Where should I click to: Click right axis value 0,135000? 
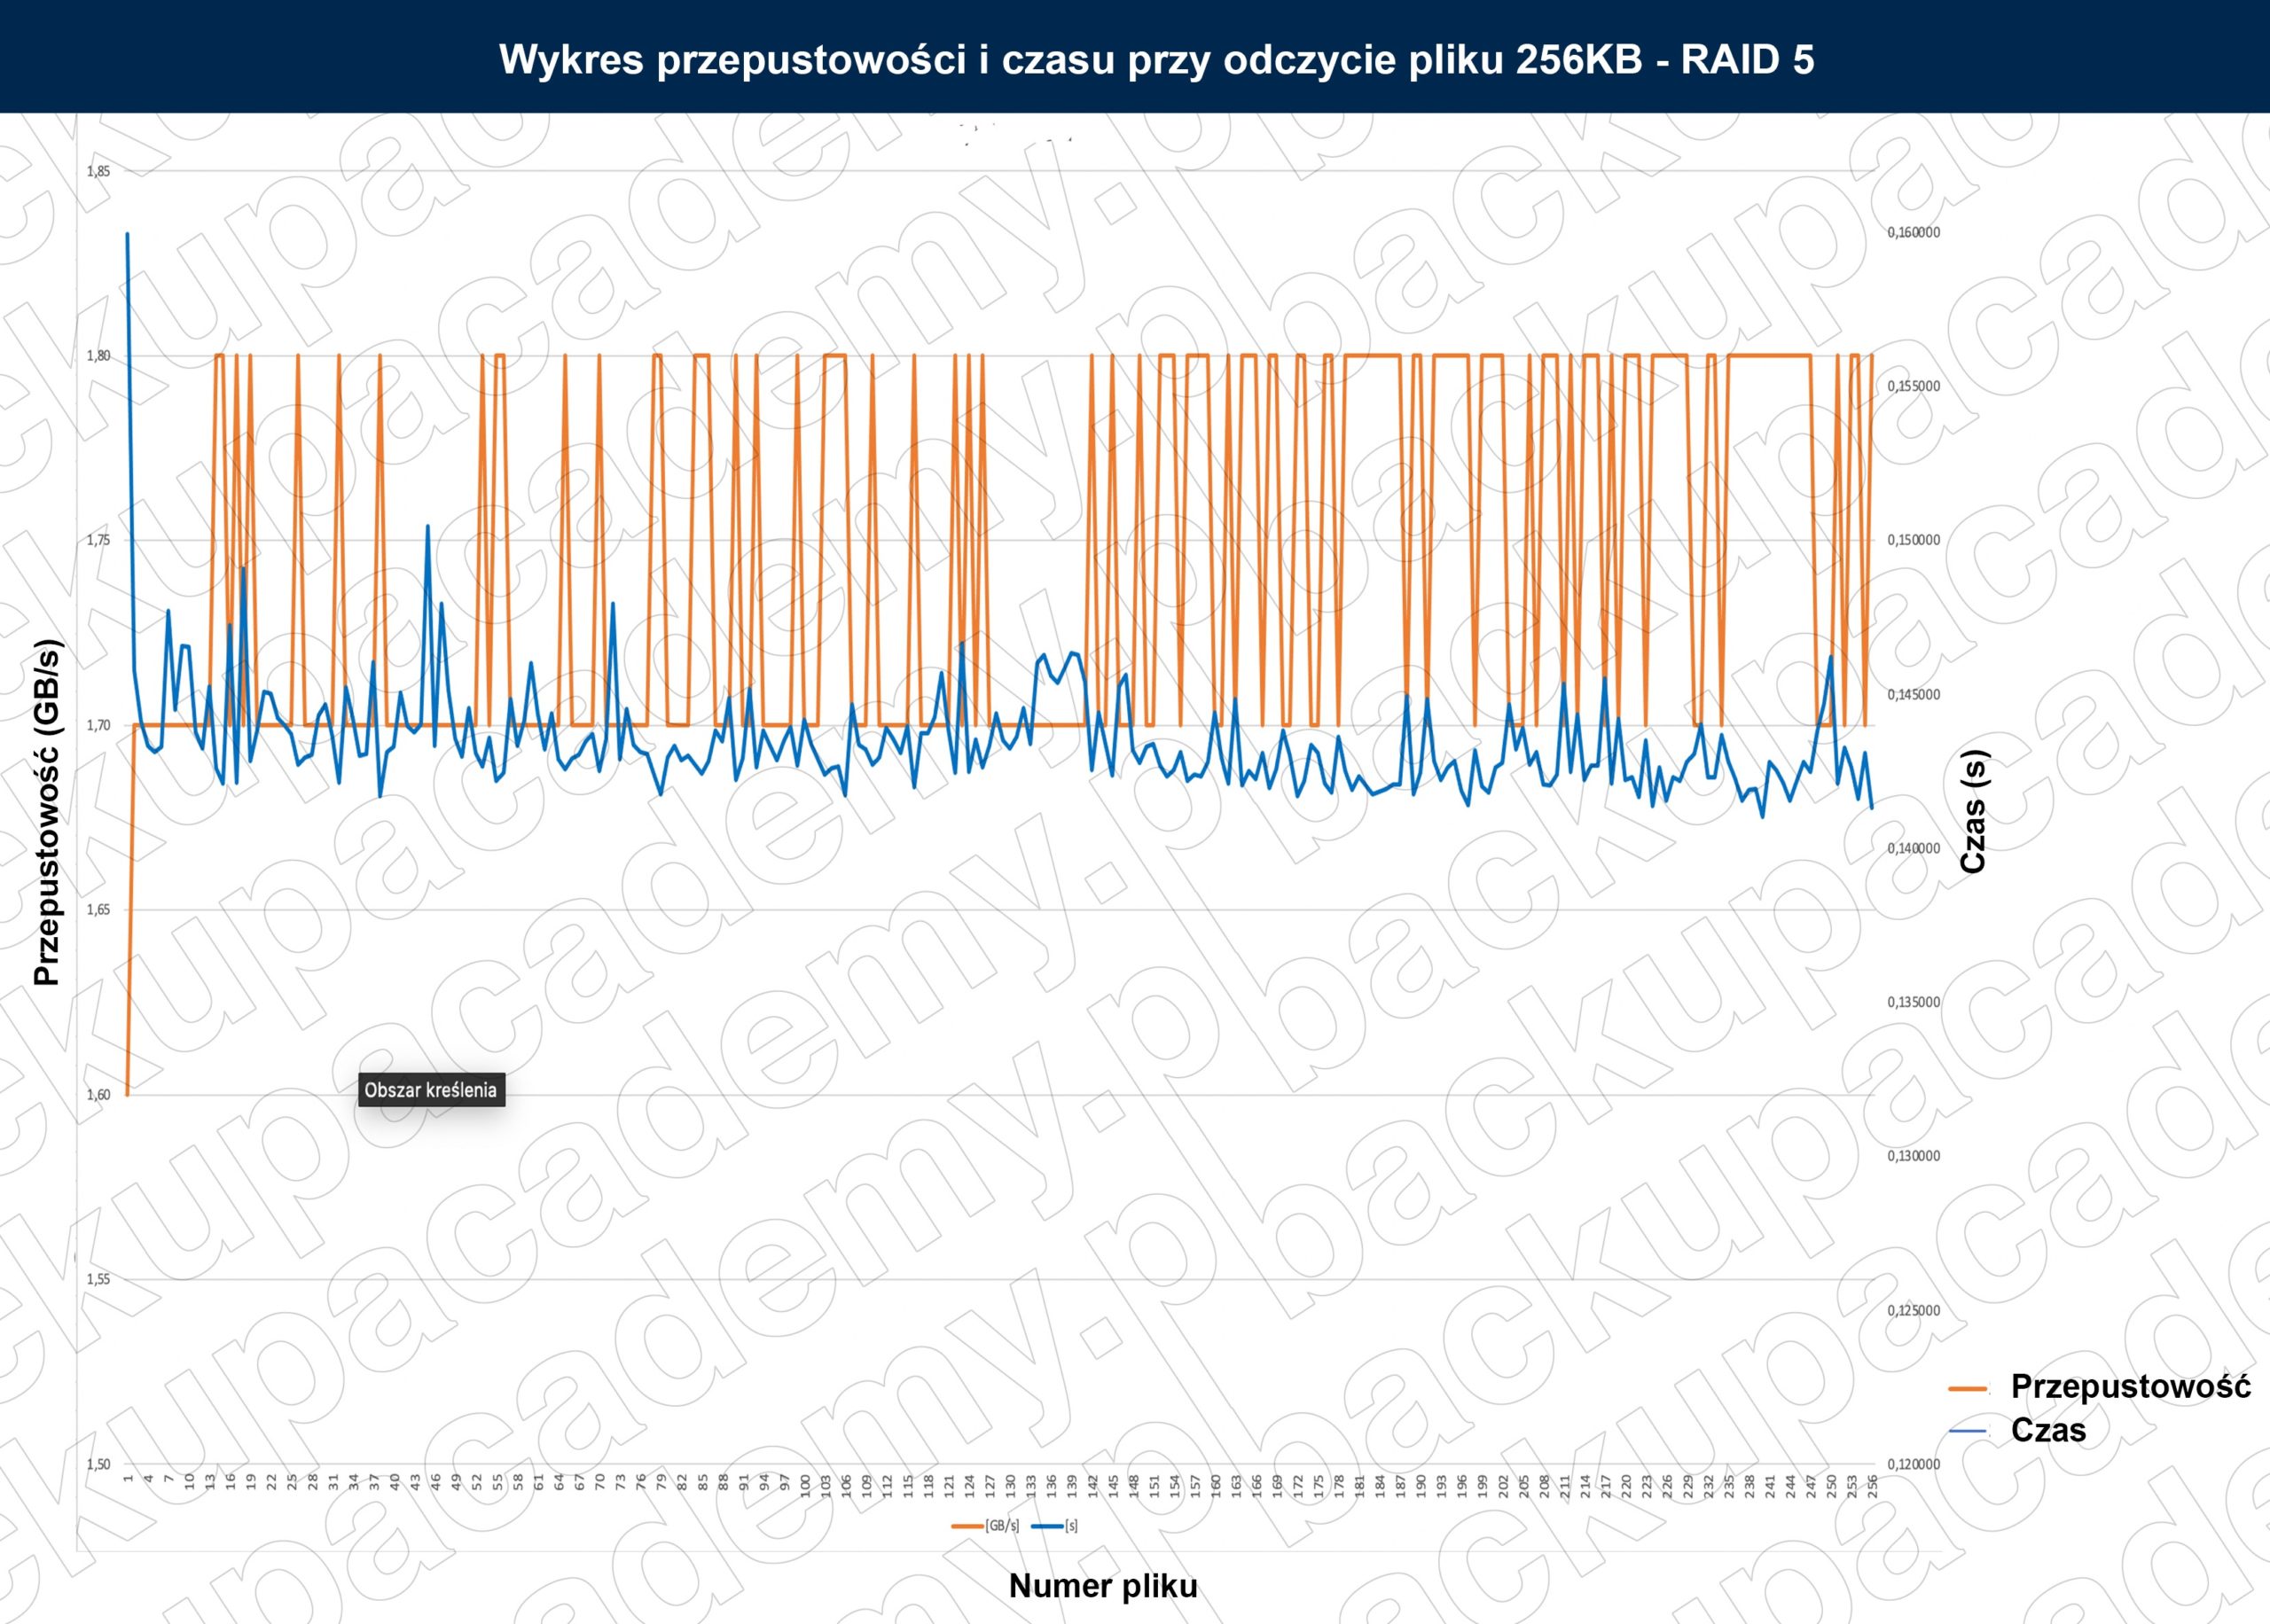(x=1914, y=1002)
